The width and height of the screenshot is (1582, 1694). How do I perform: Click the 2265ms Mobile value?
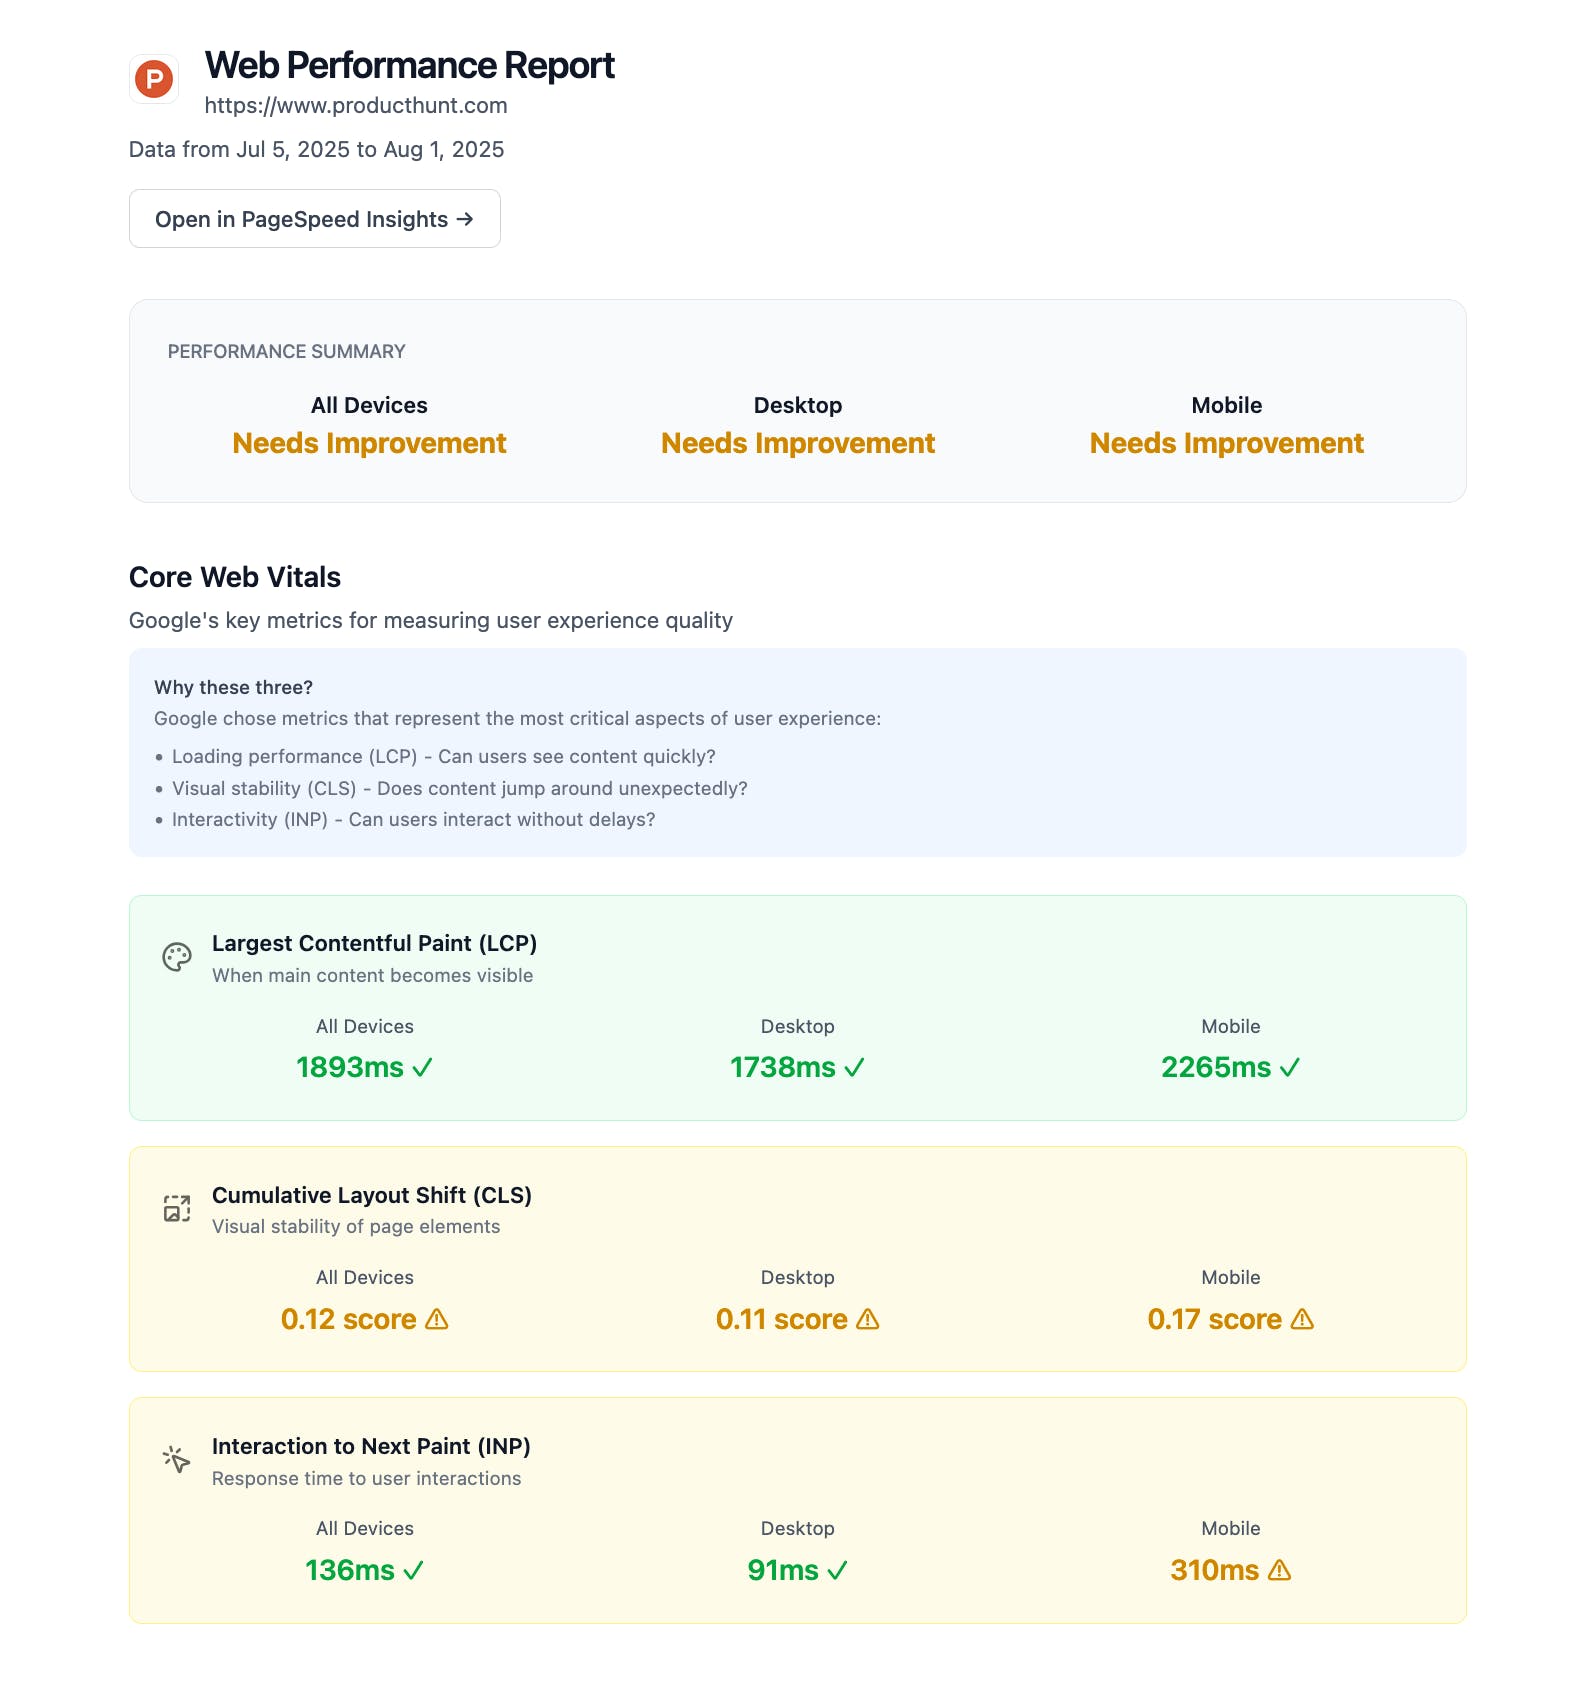pyautogui.click(x=1216, y=1067)
